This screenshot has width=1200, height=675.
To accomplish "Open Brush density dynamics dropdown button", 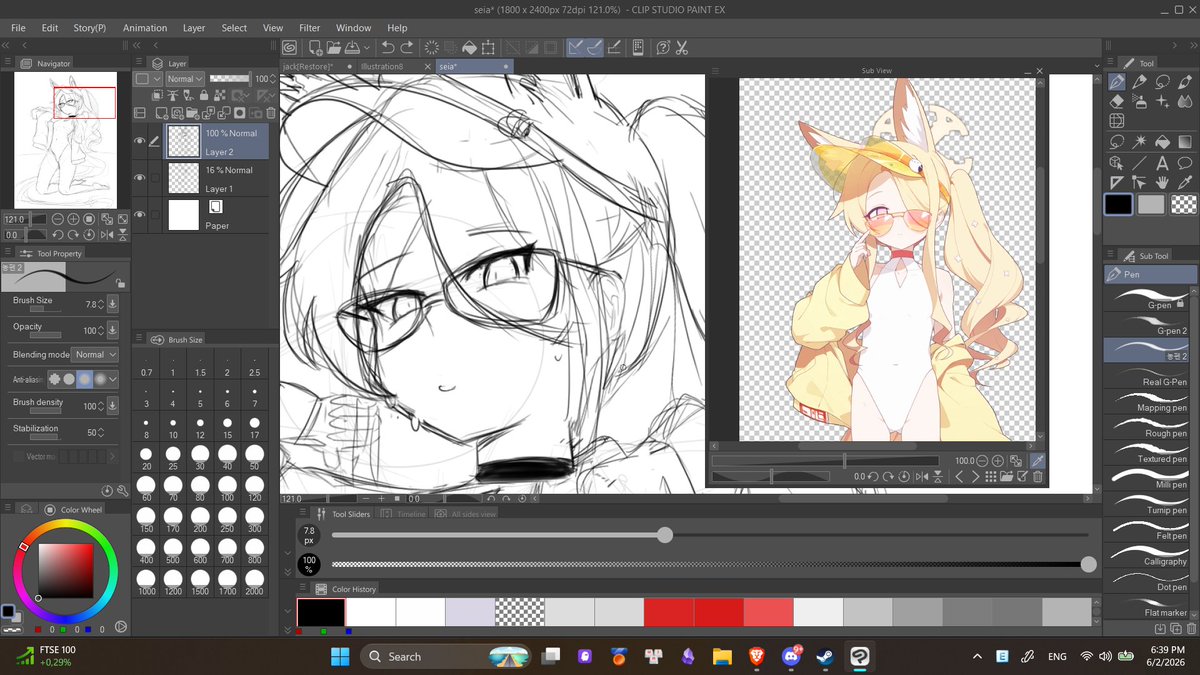I will pyautogui.click(x=112, y=406).
